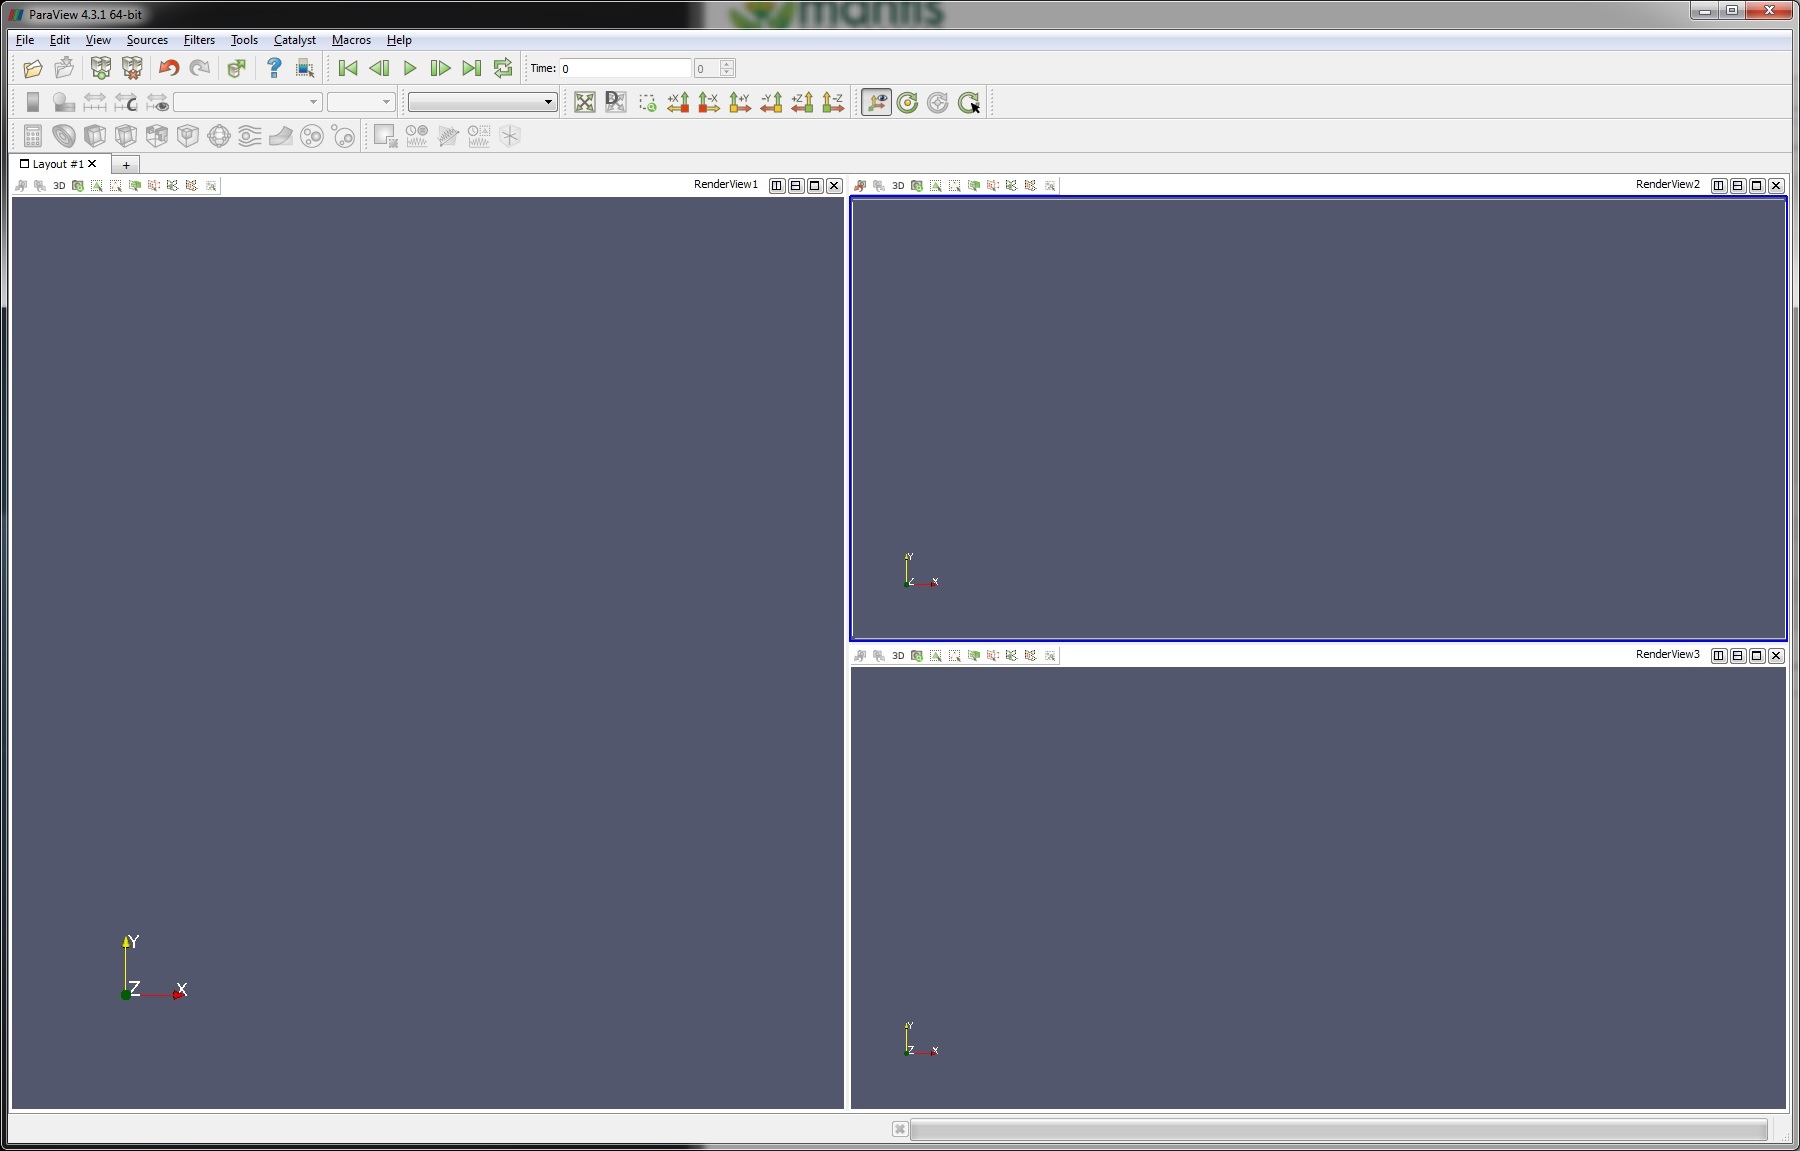
Task: Click the Undo arrow icon
Action: 169,69
